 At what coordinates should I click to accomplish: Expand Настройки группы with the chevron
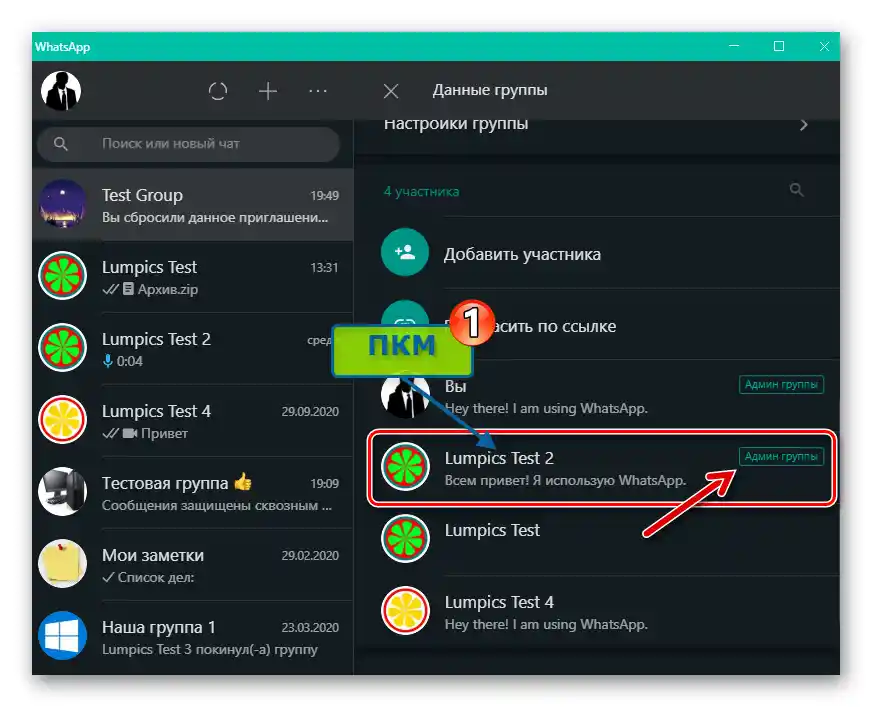(804, 125)
